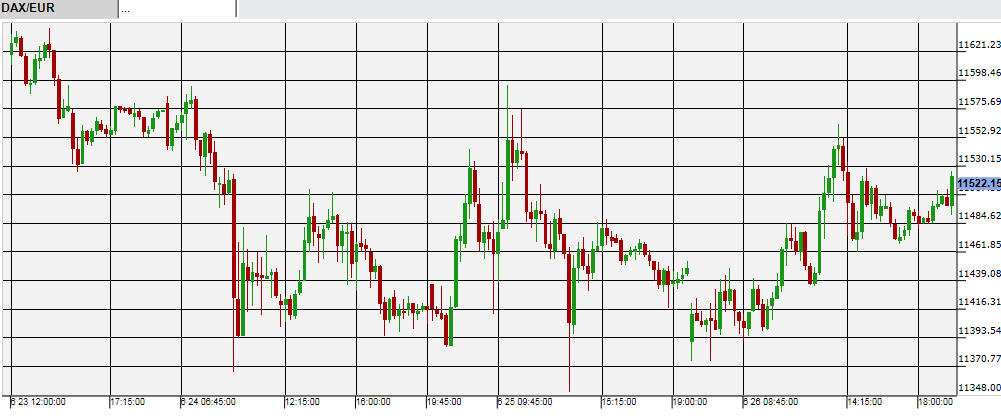
Task: Click the 11393.54 price level label
Action: point(978,331)
